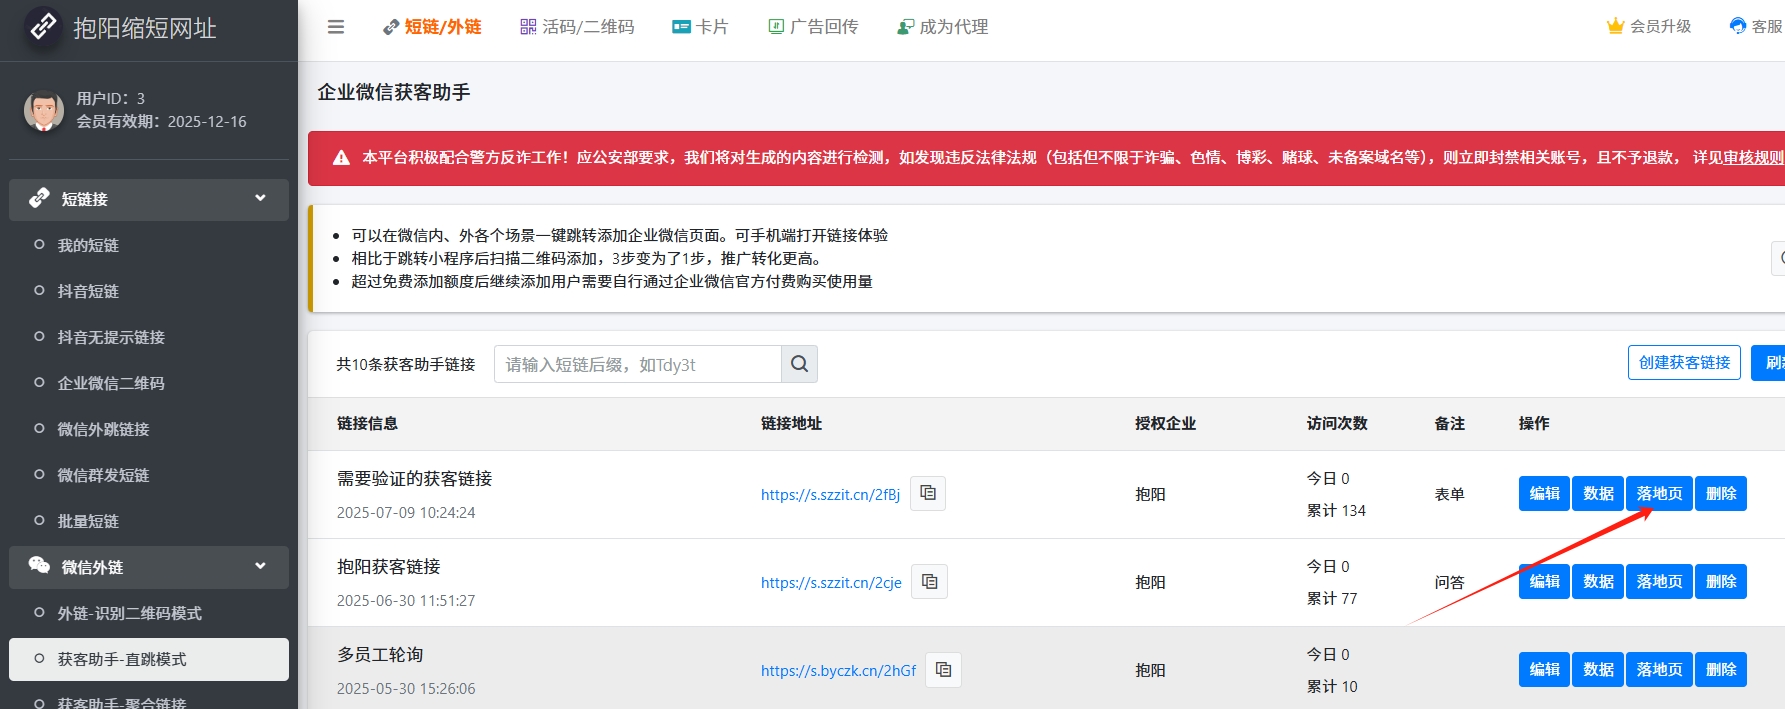Open 会员升级 with crown icon

(x=1649, y=27)
